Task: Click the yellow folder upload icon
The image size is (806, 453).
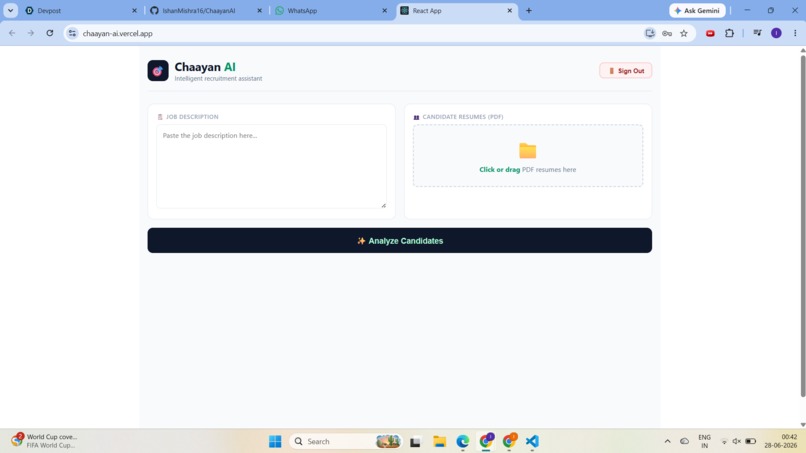Action: click(527, 151)
